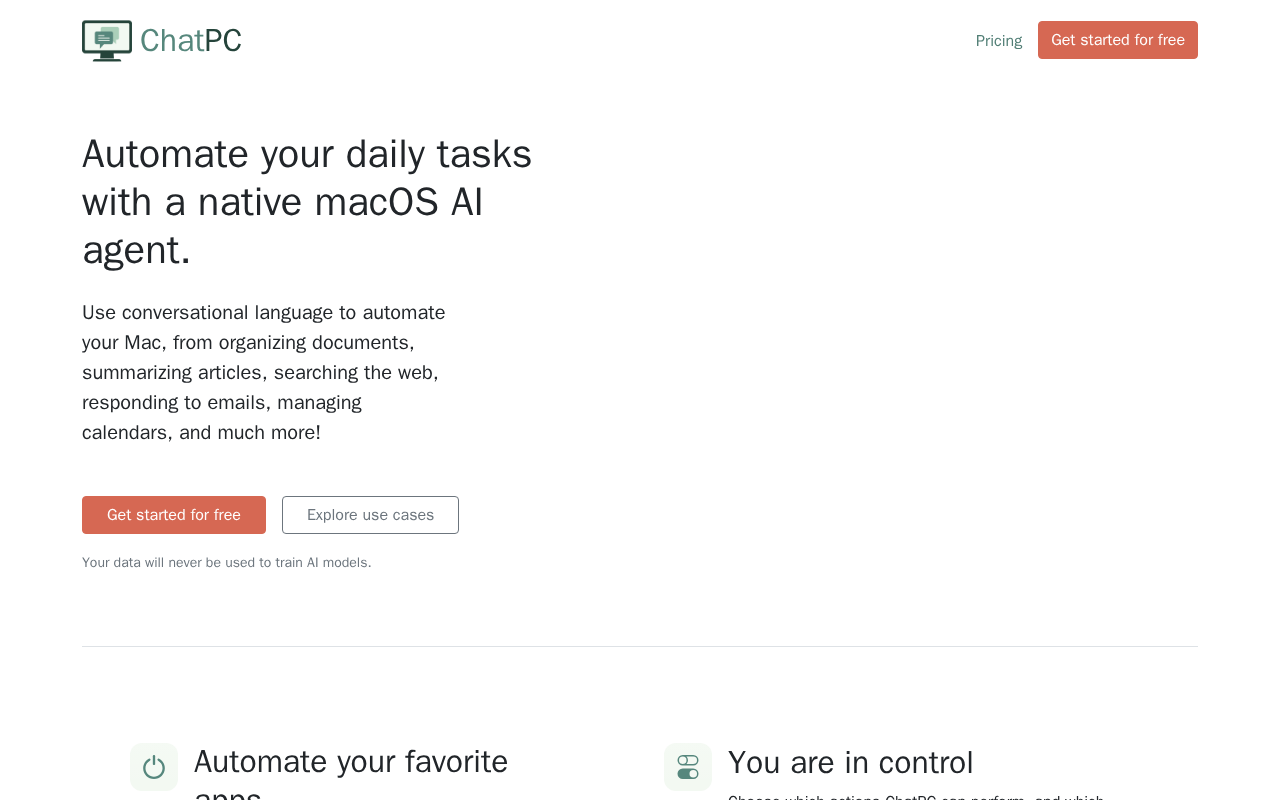Image resolution: width=1280 pixels, height=800 pixels.
Task: Click Get started for free below hero text
Action: coord(174,515)
